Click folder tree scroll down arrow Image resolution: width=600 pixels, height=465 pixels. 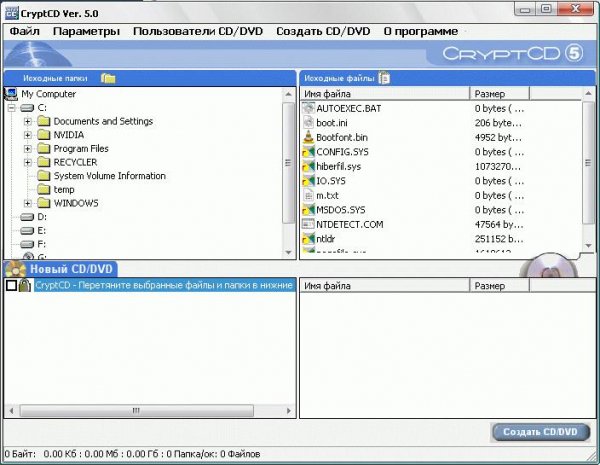(289, 252)
